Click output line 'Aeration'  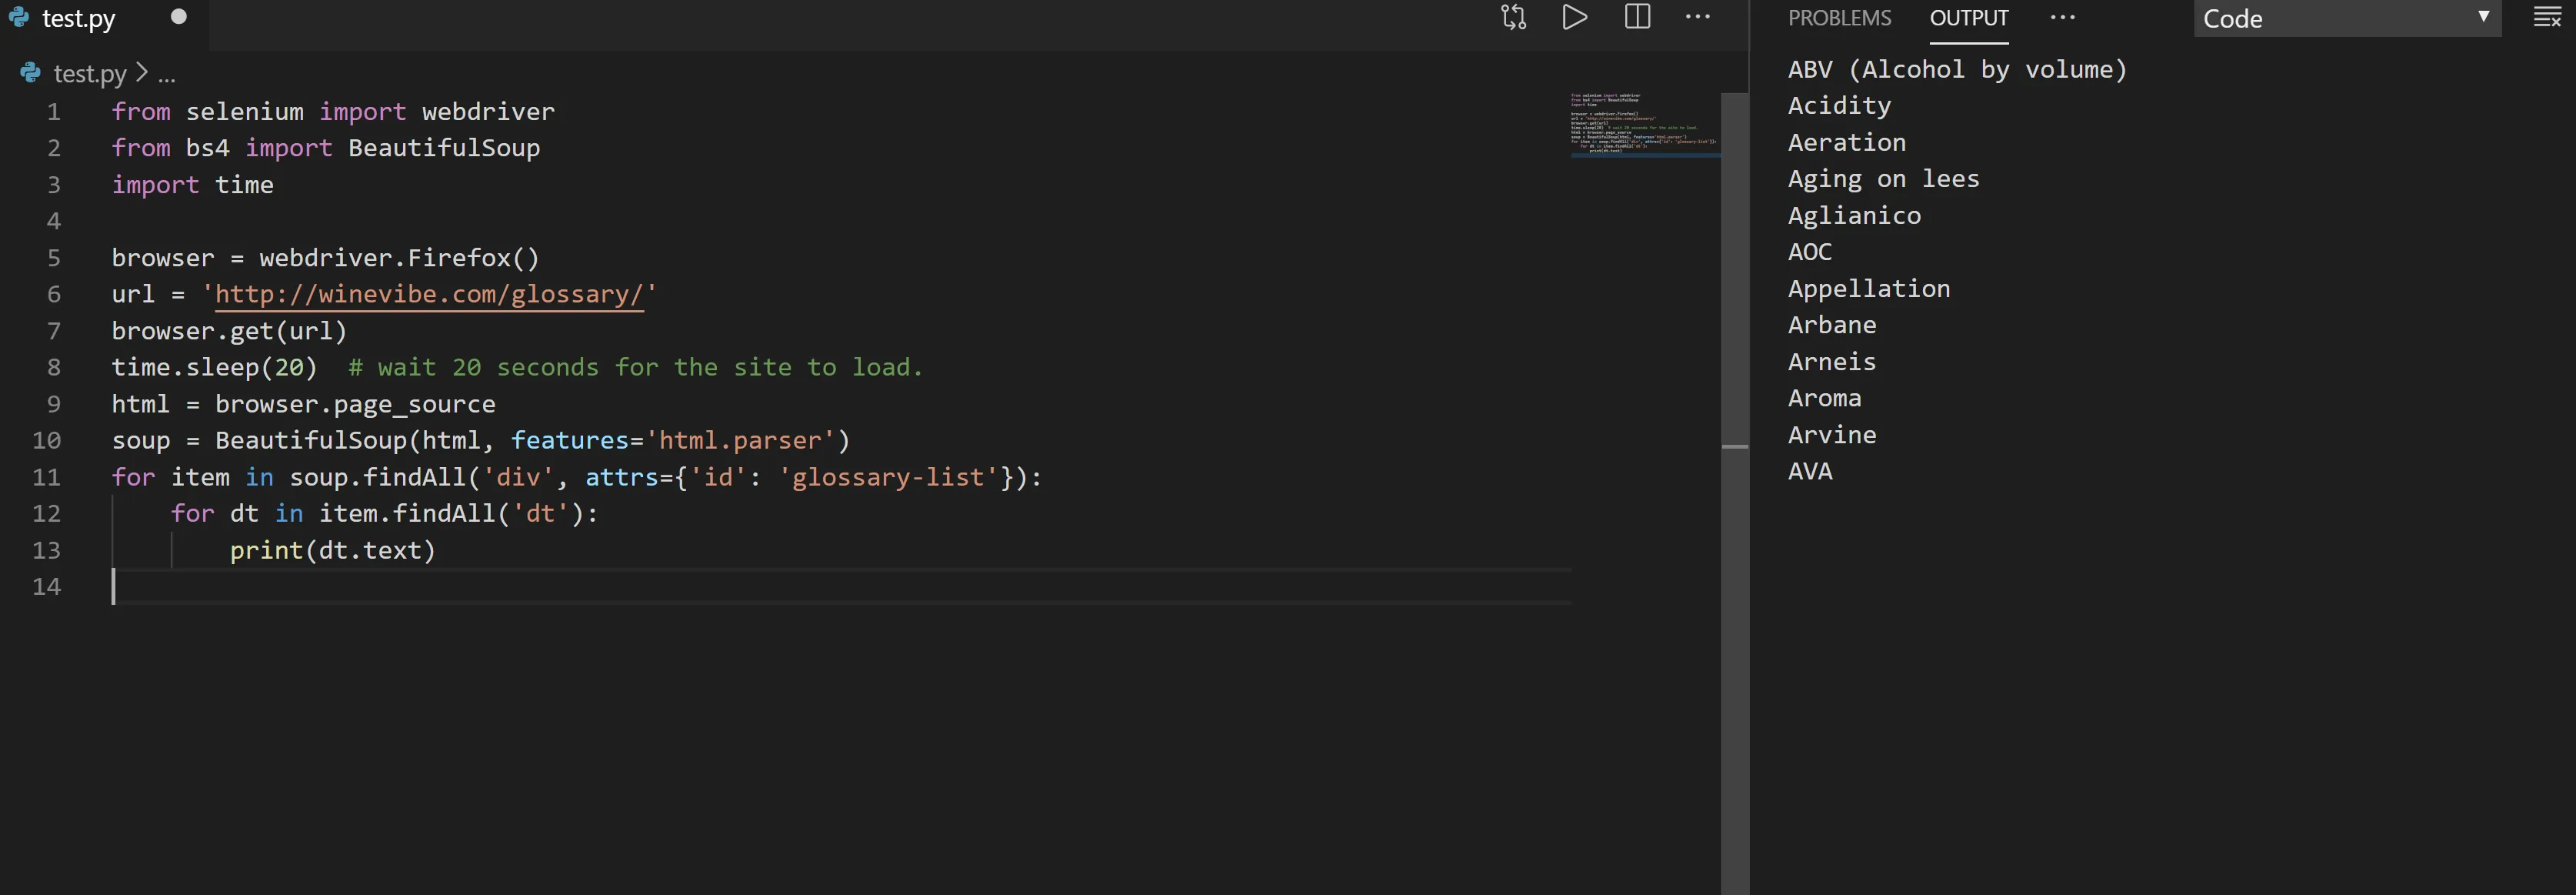point(1846,143)
